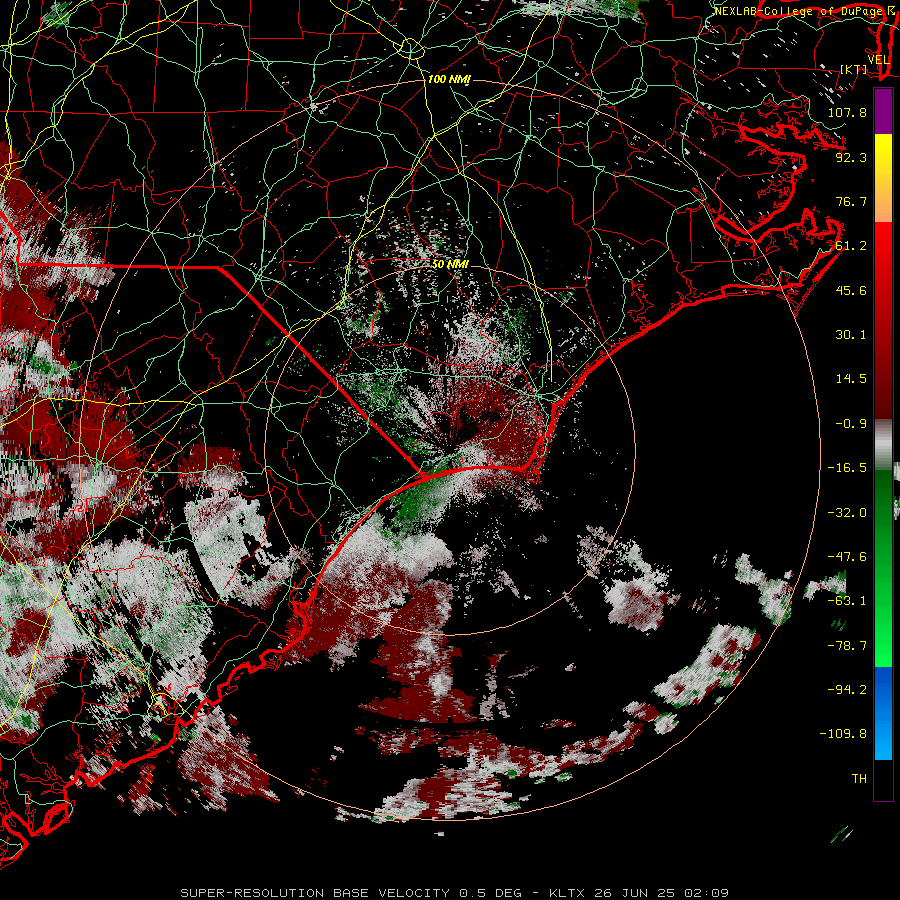Click the -109.8 velocity scale value
This screenshot has height=900, width=900.
[x=843, y=734]
